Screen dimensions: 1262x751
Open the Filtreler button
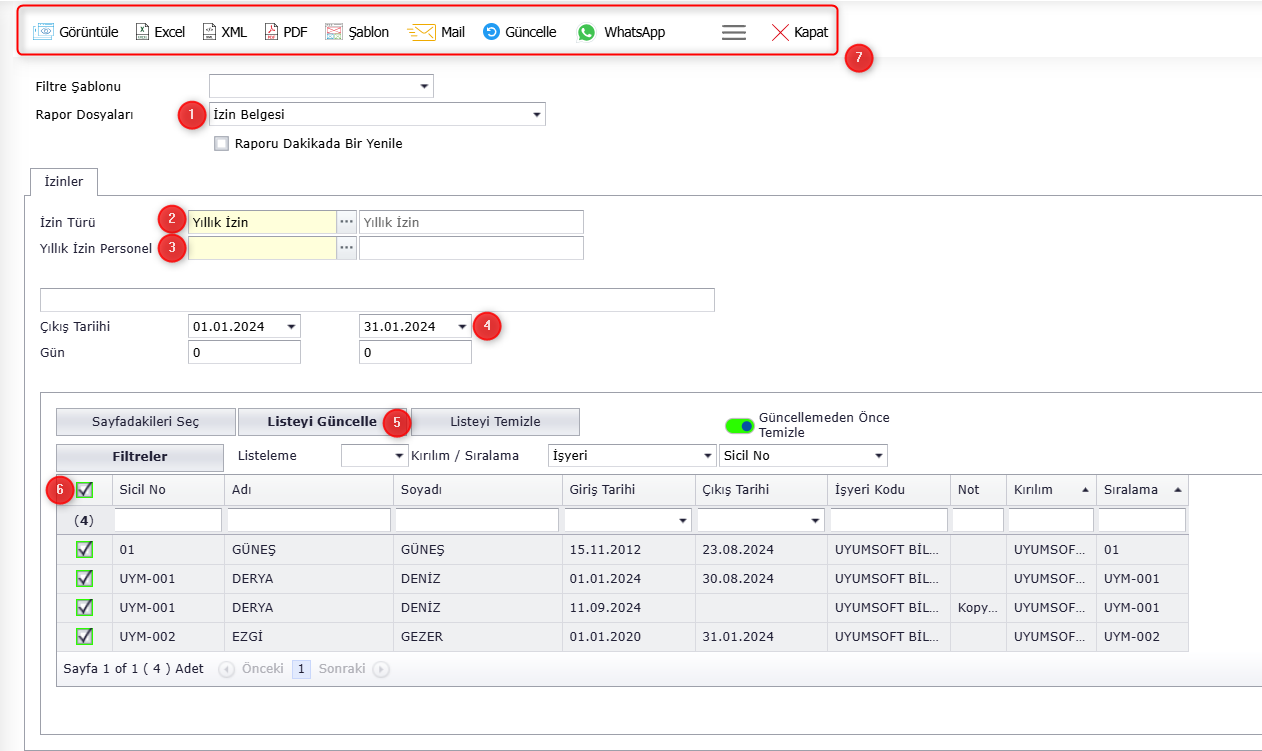coord(140,456)
